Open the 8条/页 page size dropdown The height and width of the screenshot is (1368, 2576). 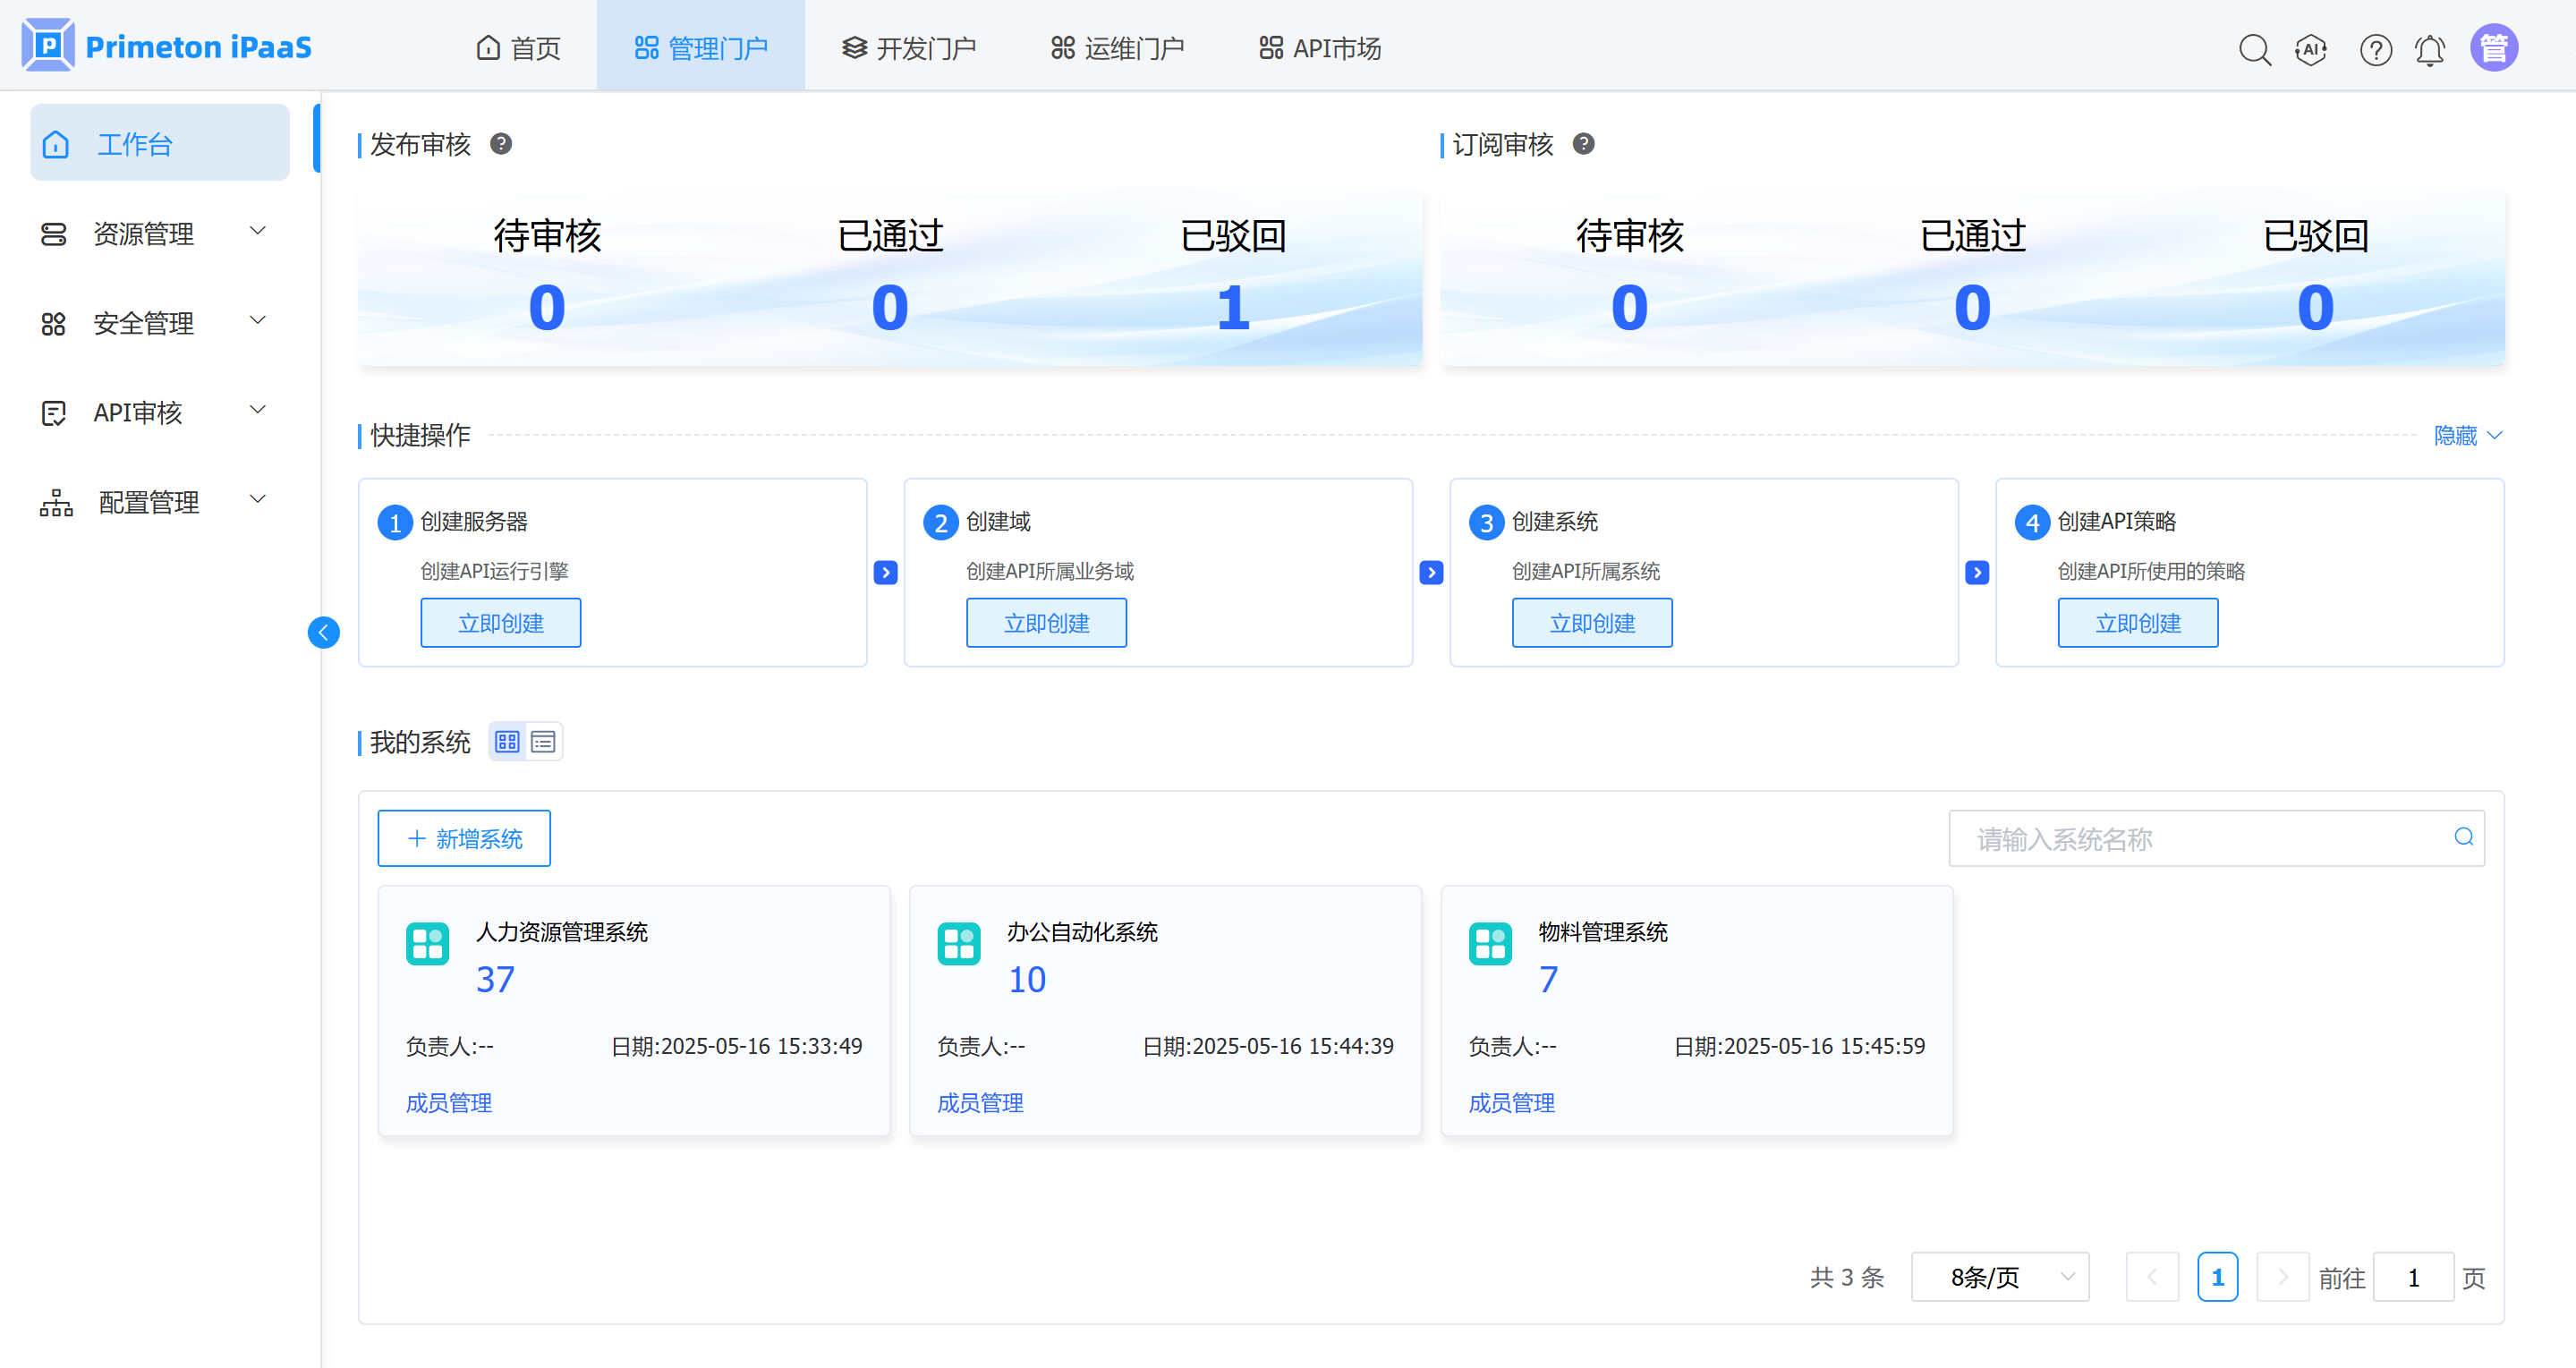pos(1999,1277)
